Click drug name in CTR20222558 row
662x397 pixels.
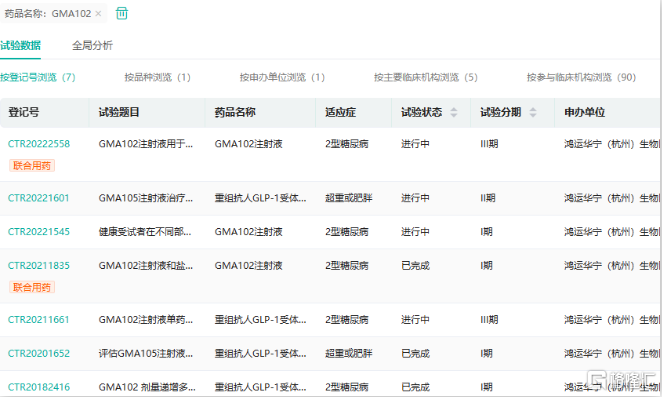click(248, 144)
